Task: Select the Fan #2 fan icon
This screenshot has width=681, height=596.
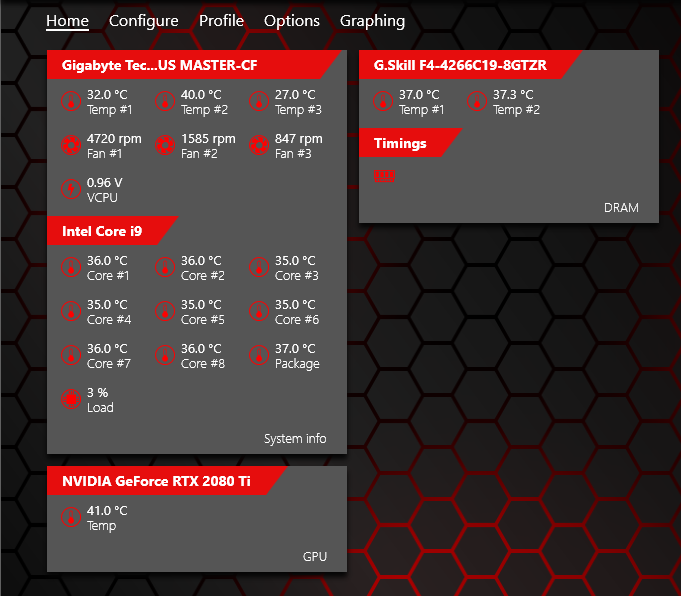Action: (x=165, y=145)
